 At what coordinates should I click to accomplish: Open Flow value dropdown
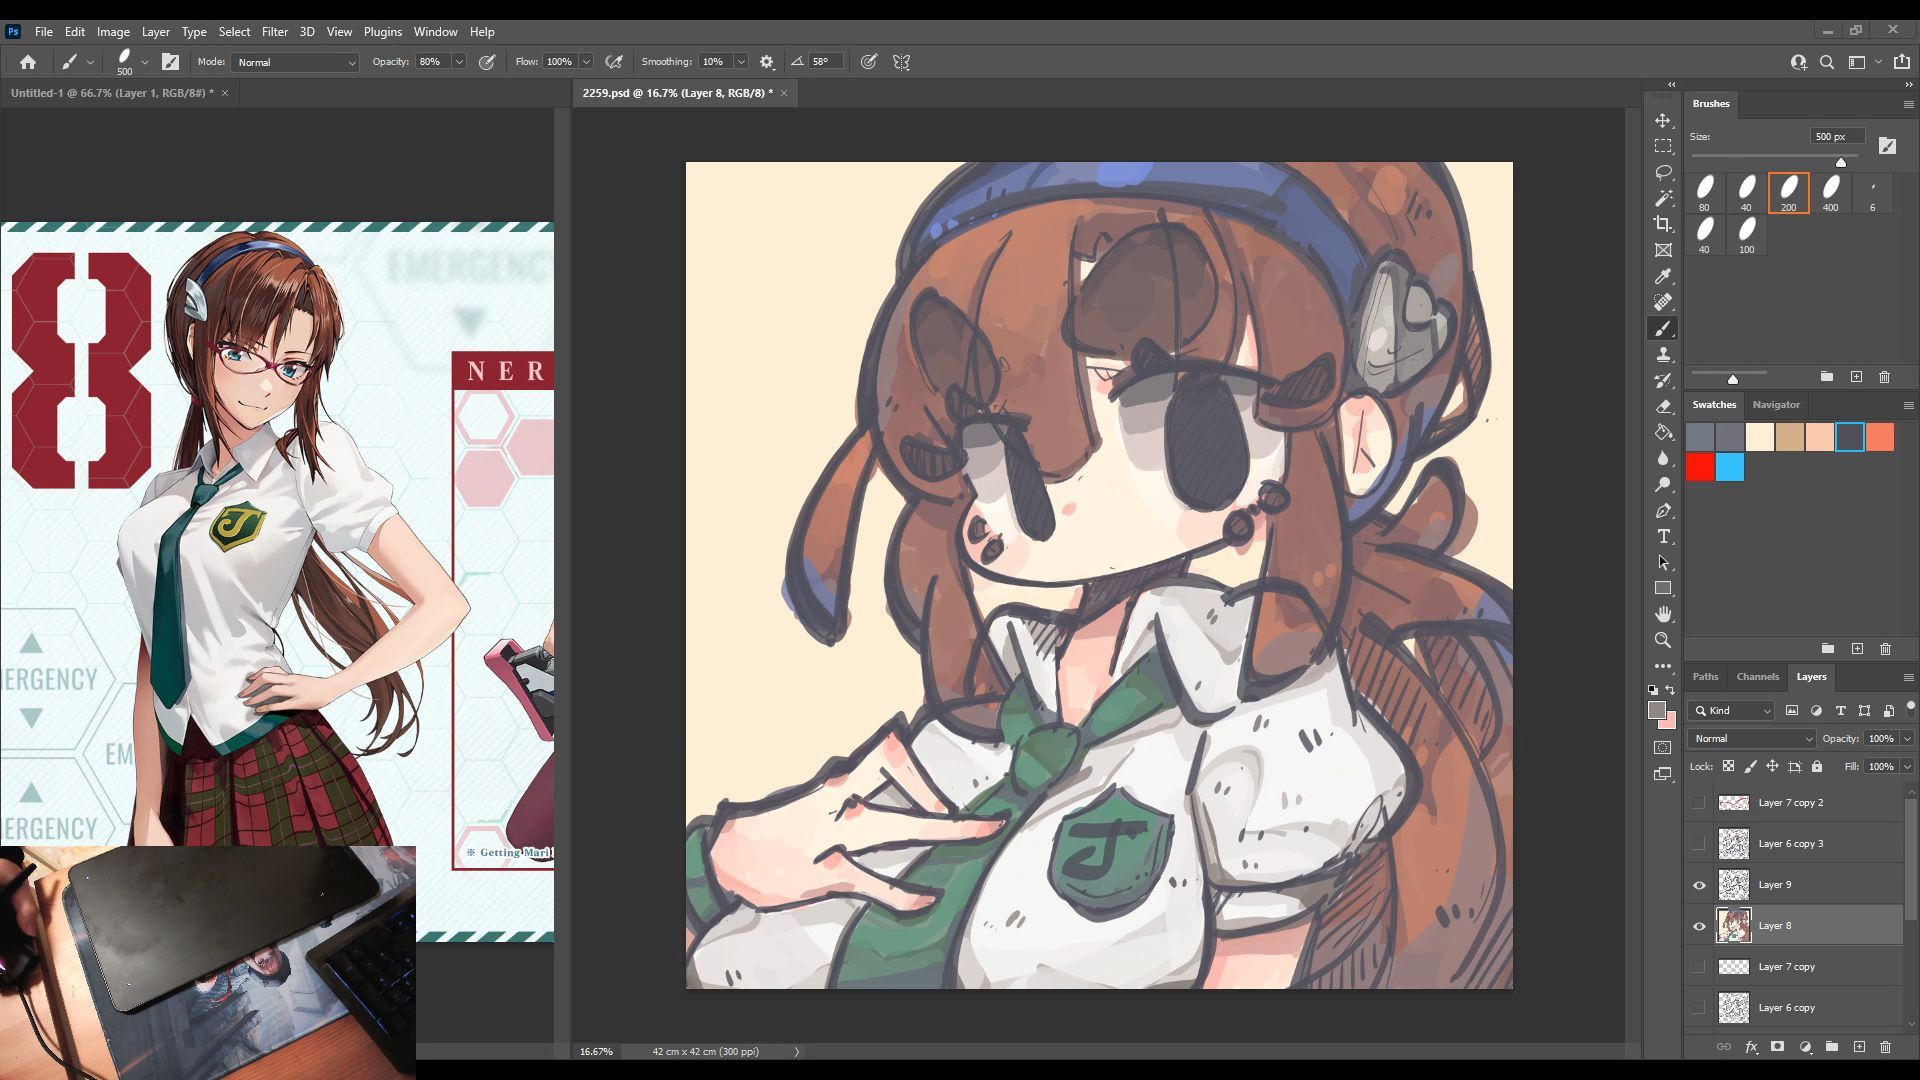pos(586,62)
